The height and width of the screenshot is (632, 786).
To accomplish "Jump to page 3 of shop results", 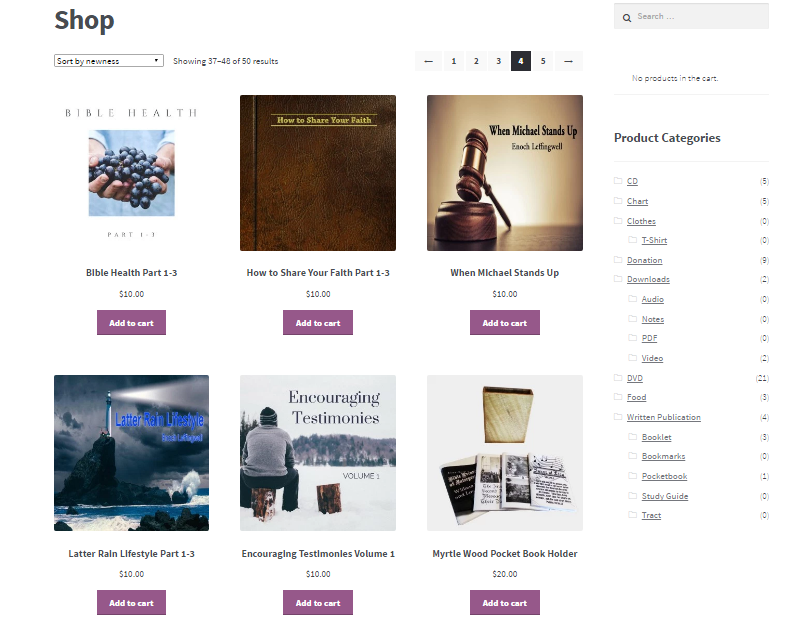I will point(498,61).
